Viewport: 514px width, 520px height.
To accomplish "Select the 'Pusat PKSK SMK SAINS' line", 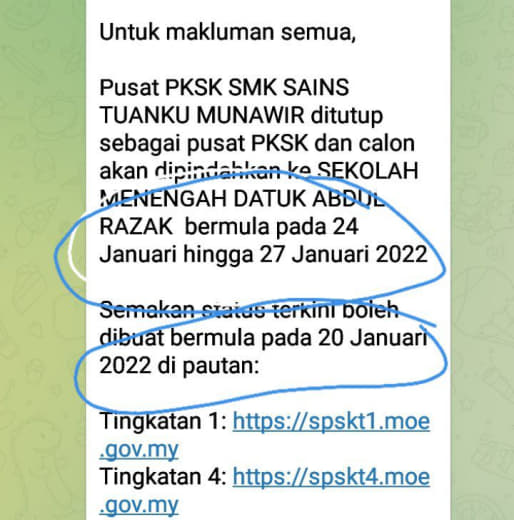I will pos(224,88).
